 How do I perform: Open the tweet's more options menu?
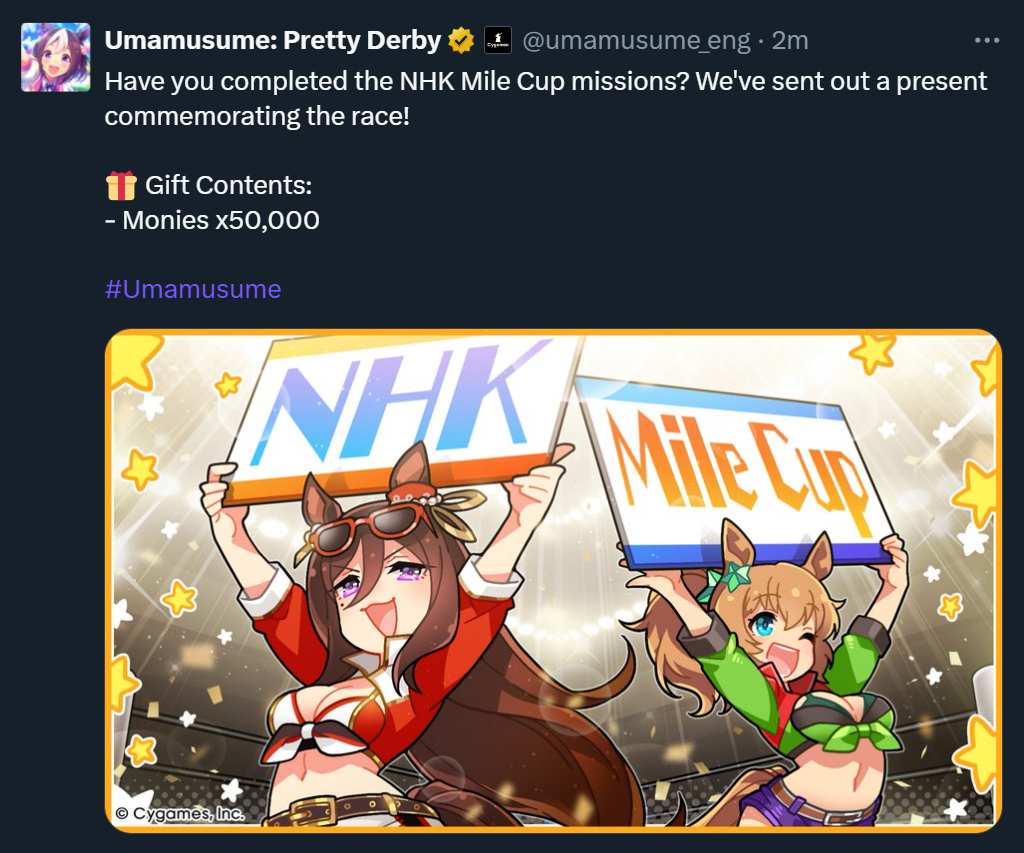point(986,41)
